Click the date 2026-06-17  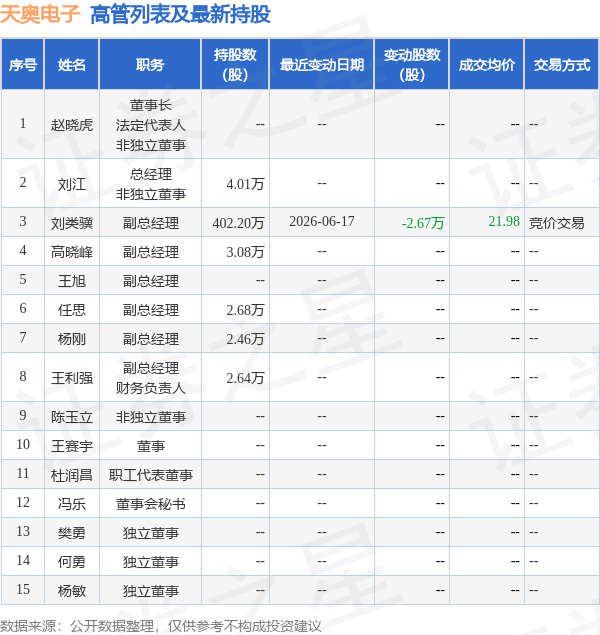pos(322,221)
